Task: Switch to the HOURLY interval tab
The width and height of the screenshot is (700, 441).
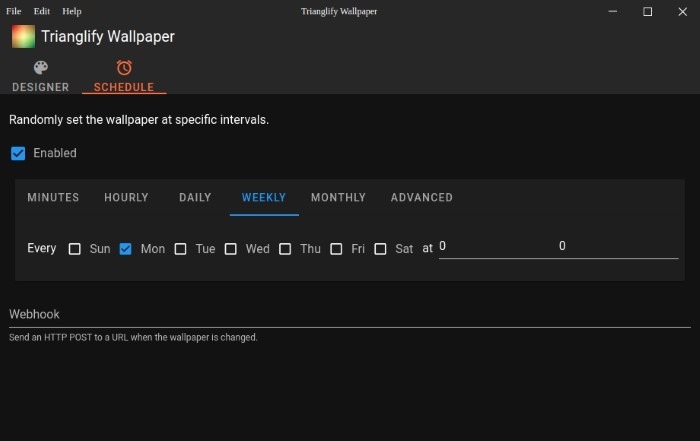Action: (x=126, y=197)
